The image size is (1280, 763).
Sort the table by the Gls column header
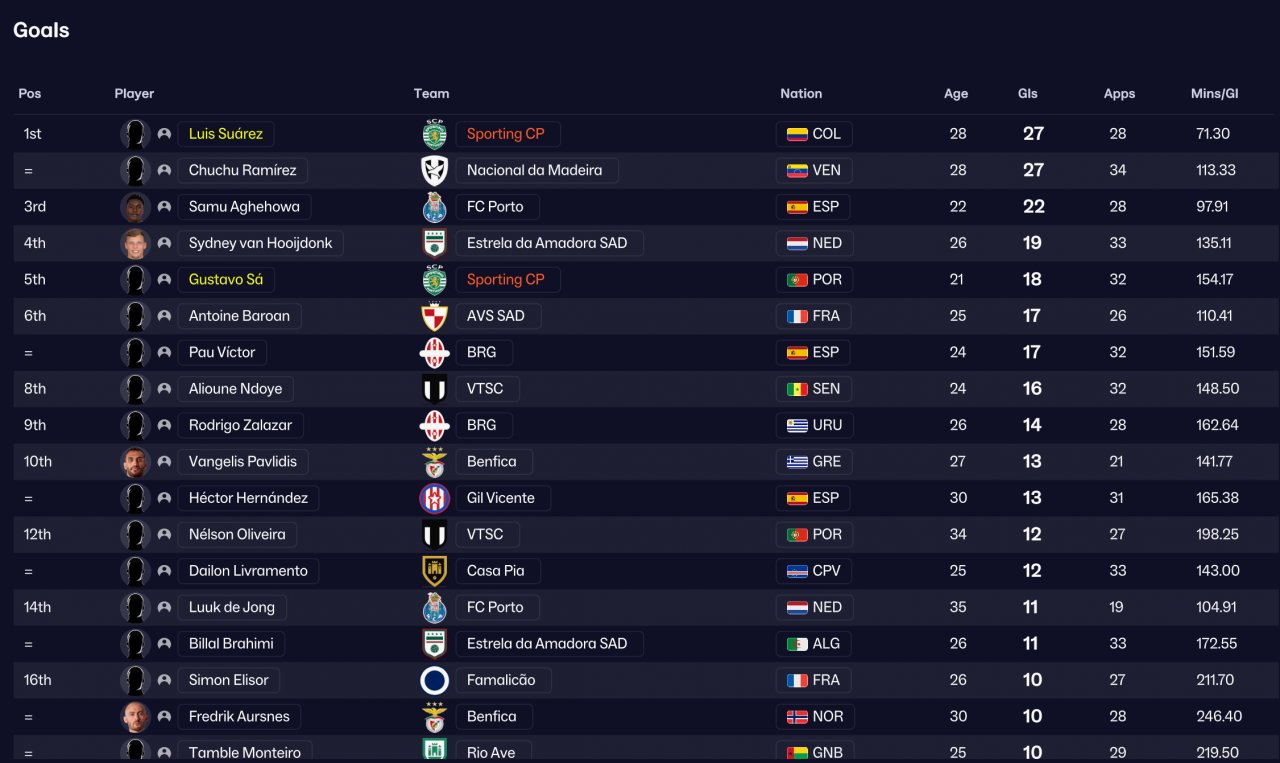pyautogui.click(x=1028, y=94)
